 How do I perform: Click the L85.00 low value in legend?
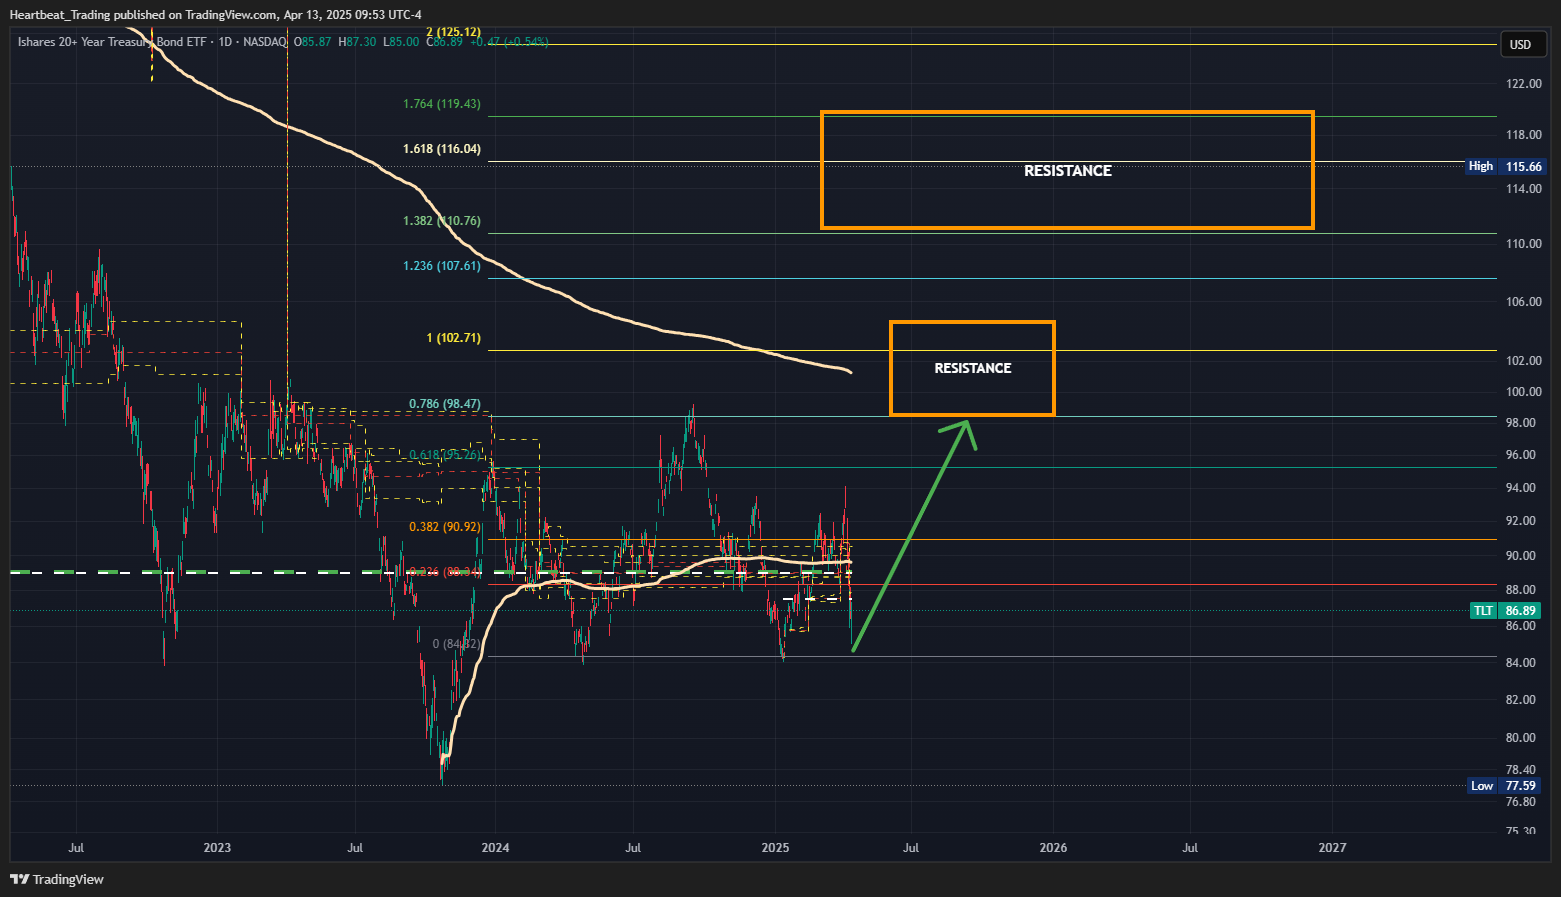[401, 42]
